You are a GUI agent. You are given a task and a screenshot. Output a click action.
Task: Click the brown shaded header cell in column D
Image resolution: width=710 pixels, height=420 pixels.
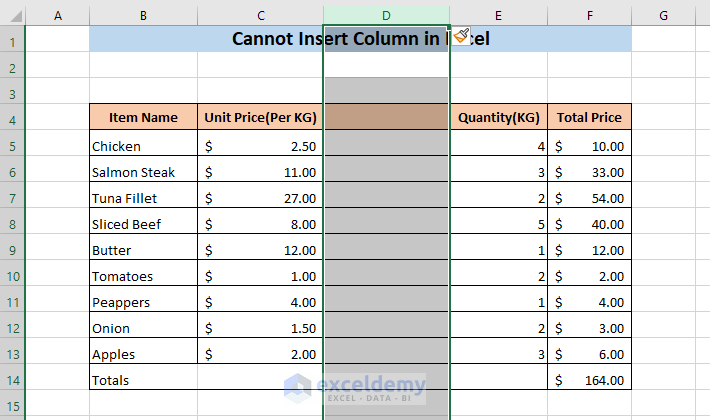click(x=386, y=118)
